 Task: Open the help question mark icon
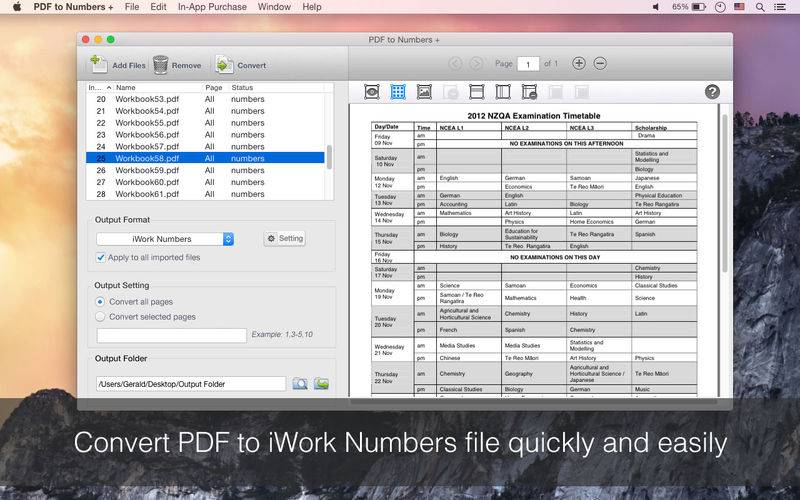point(712,92)
